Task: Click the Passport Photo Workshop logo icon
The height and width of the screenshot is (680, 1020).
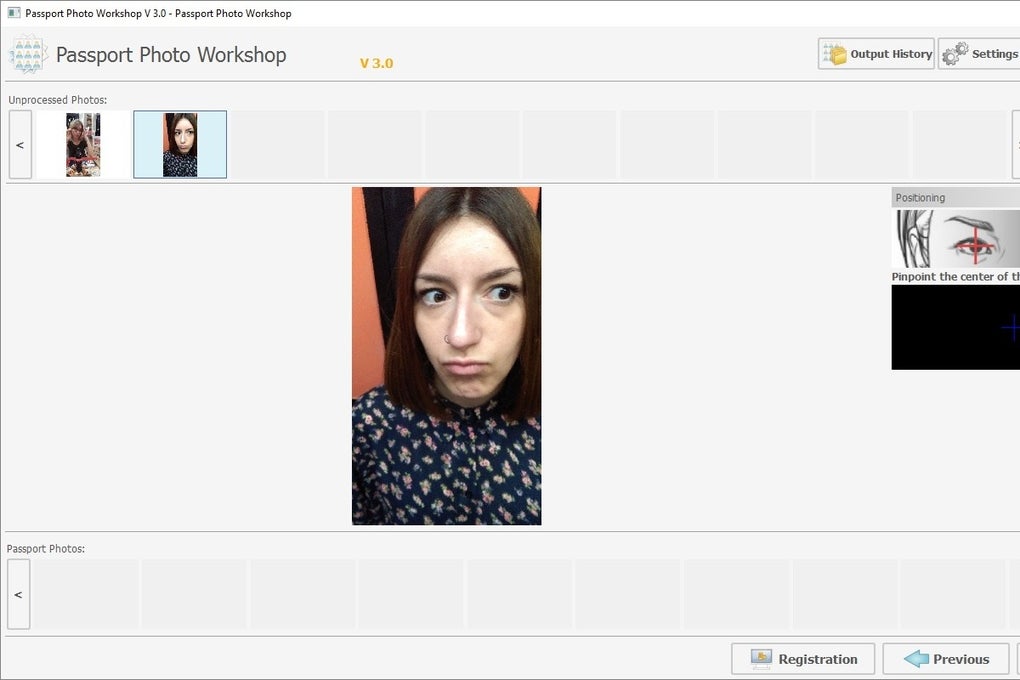Action: tap(28, 54)
